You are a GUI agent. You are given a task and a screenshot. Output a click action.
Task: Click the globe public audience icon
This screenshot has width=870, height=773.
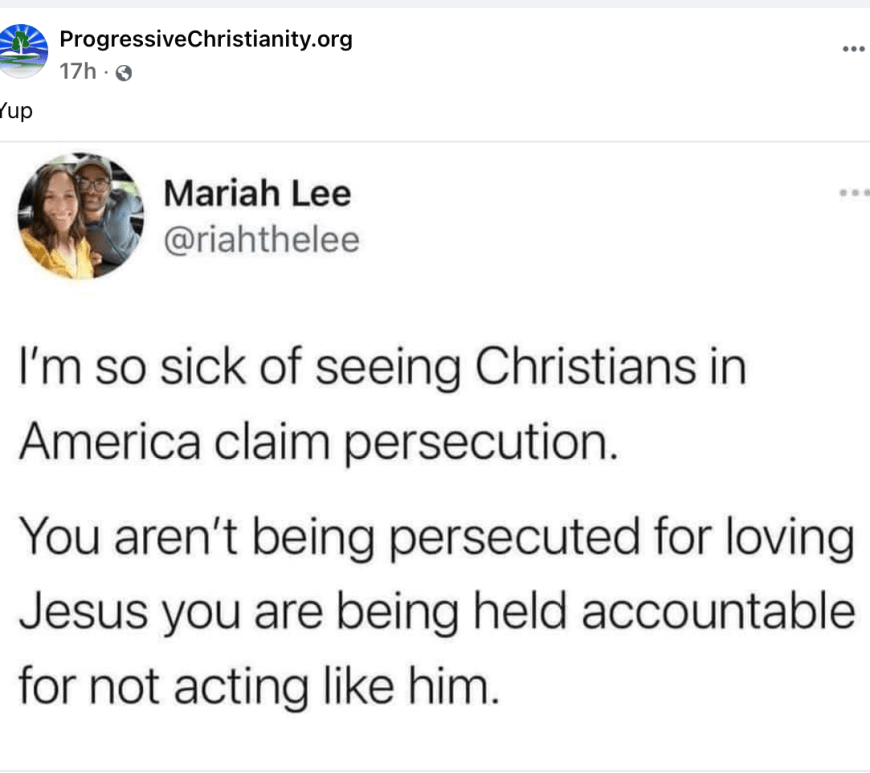tap(124, 73)
